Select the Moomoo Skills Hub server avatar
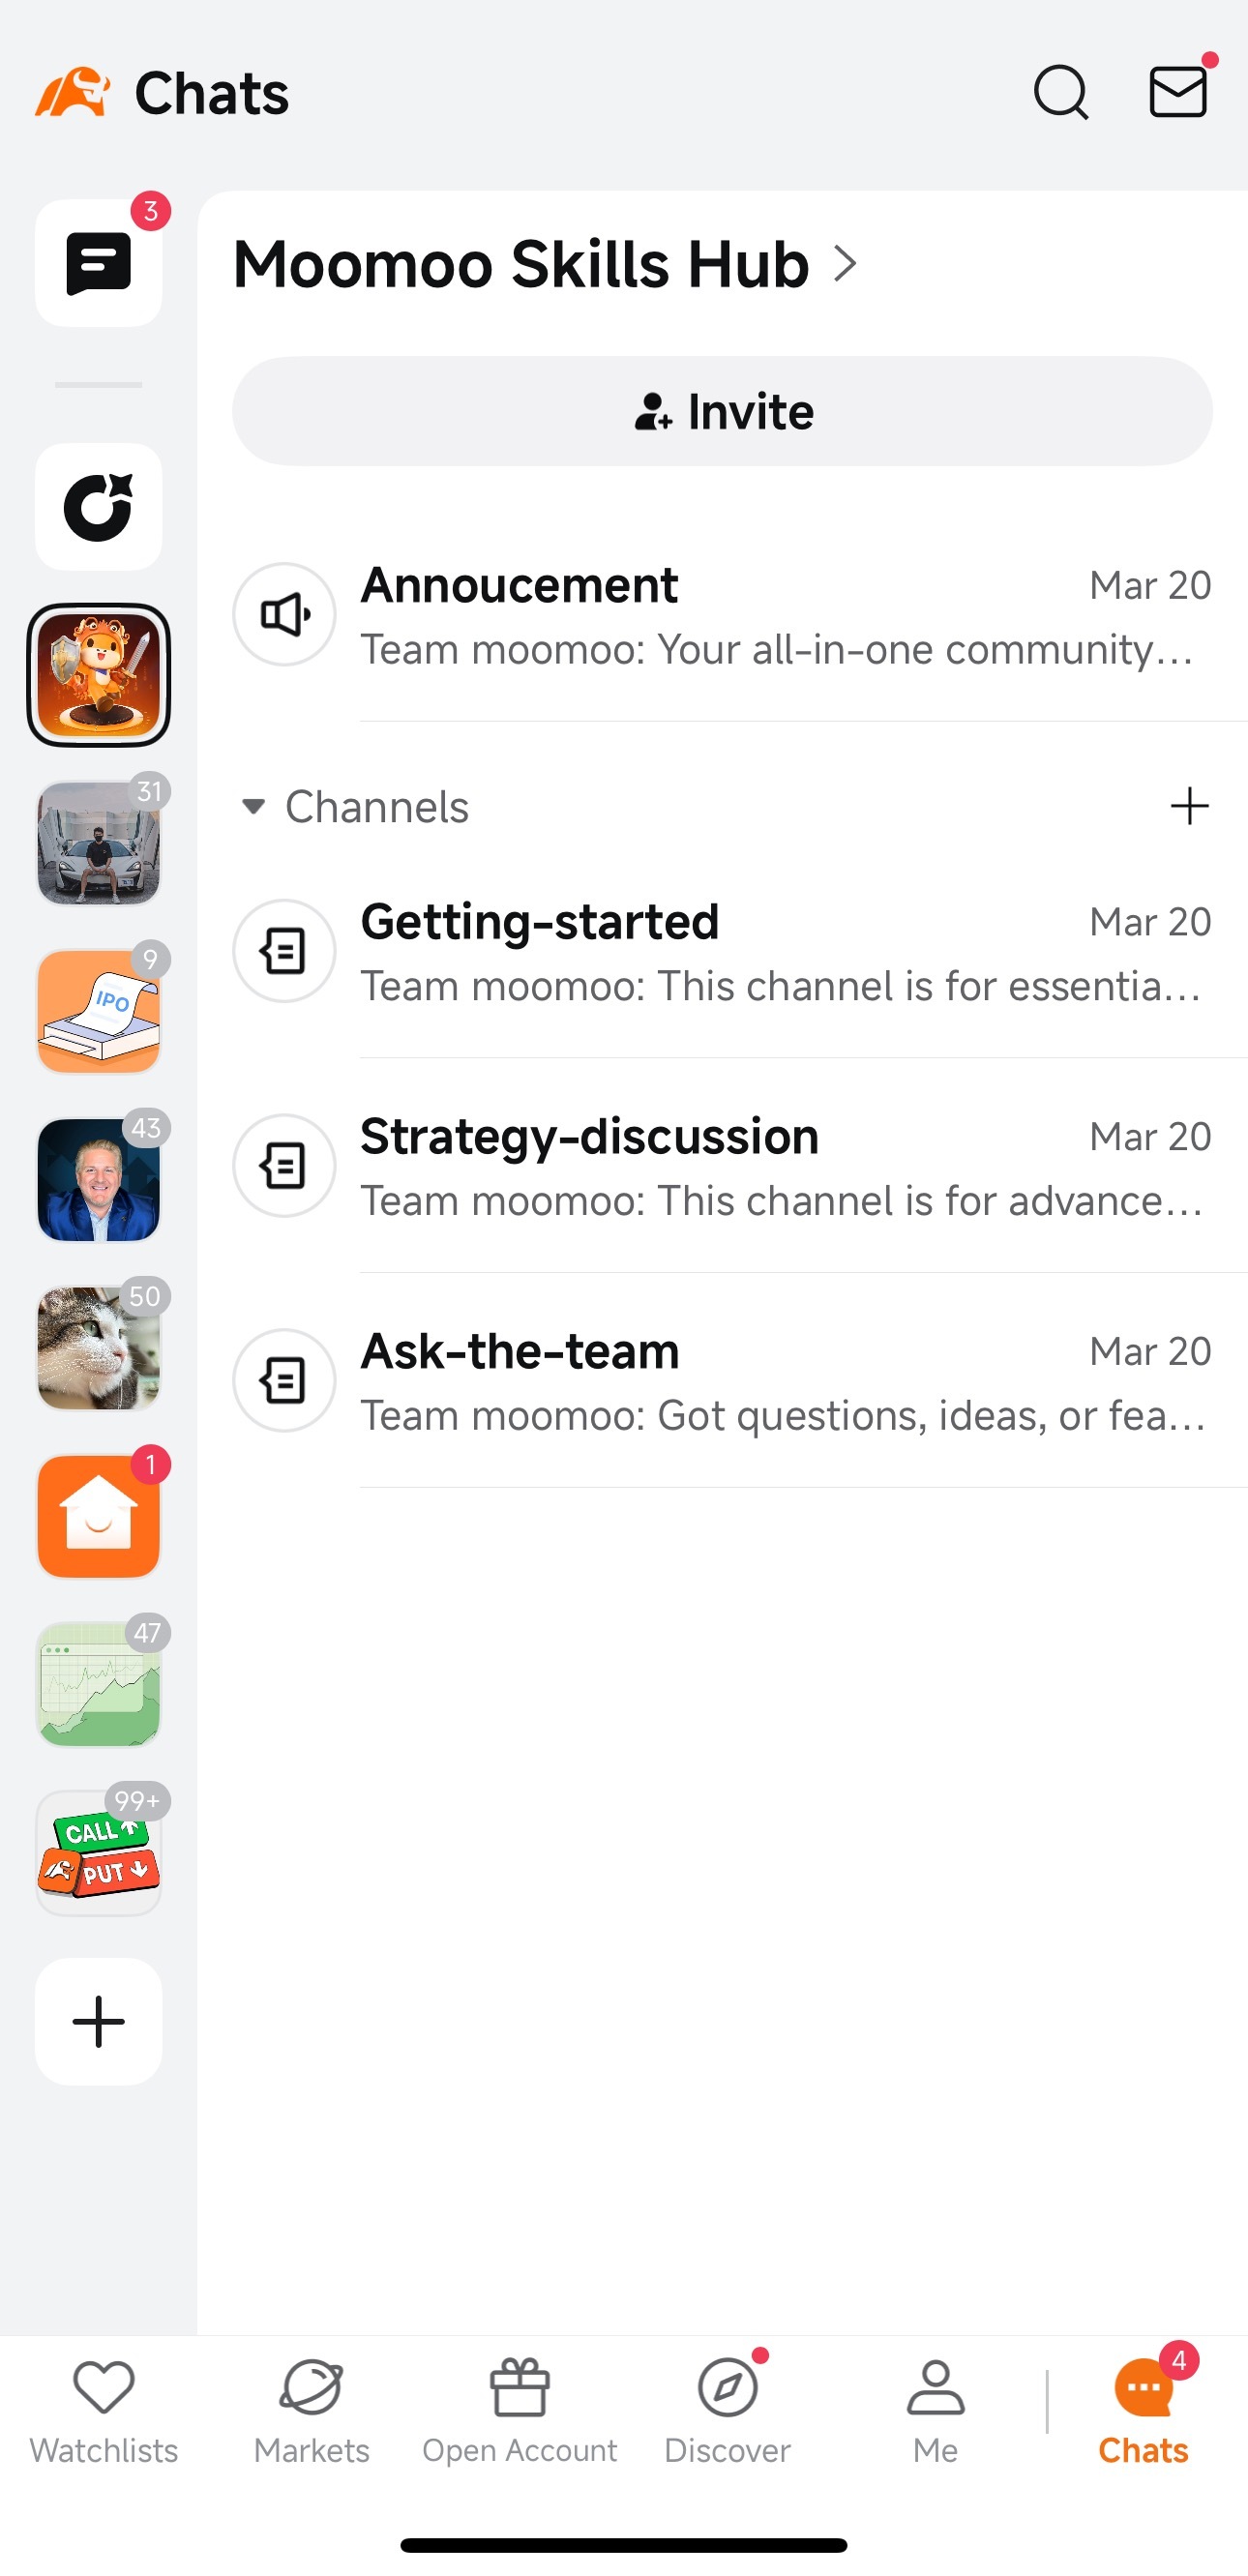1248x2576 pixels. pos(98,675)
